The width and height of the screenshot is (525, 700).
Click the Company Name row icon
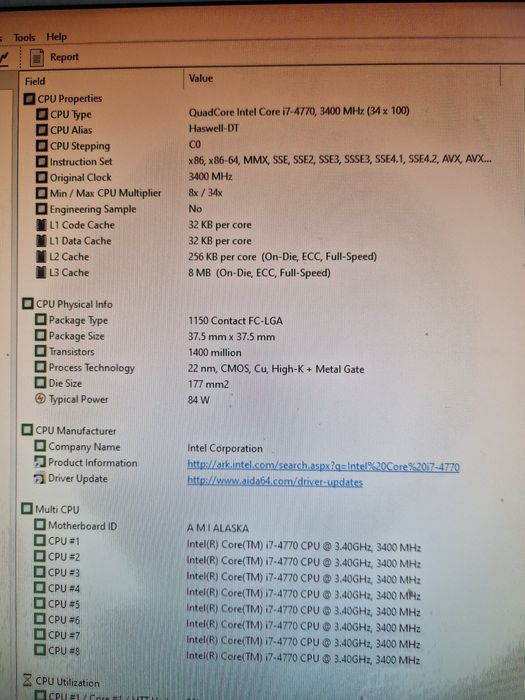pyautogui.click(x=40, y=446)
